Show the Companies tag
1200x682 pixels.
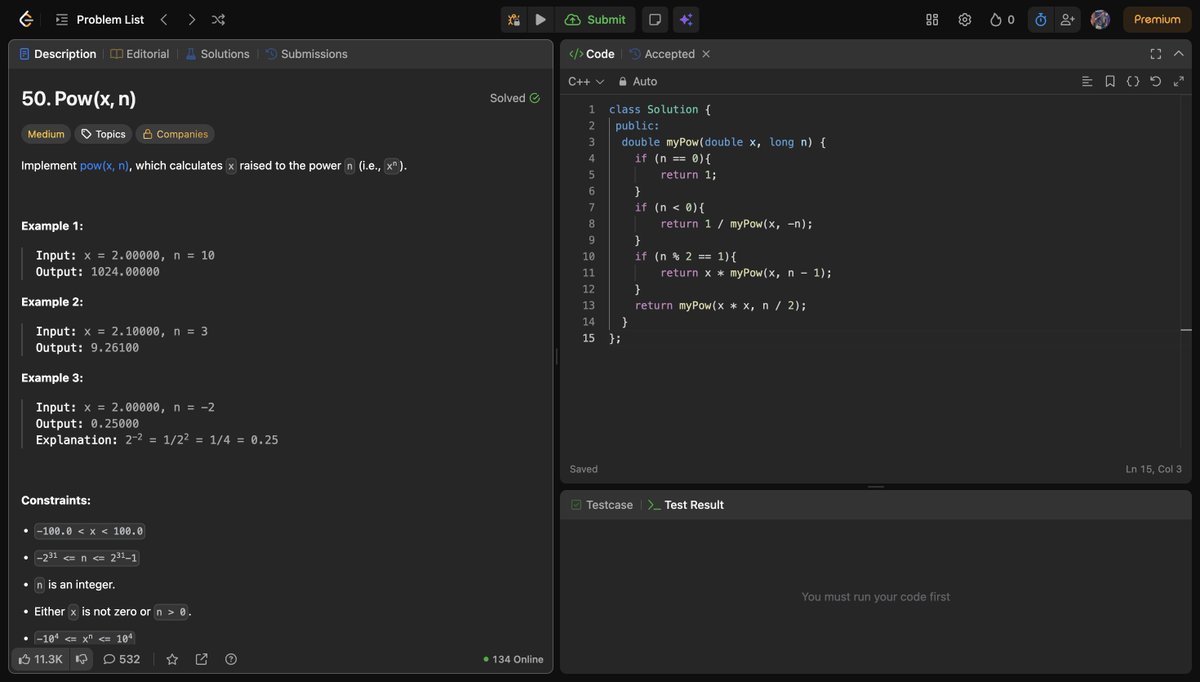175,134
